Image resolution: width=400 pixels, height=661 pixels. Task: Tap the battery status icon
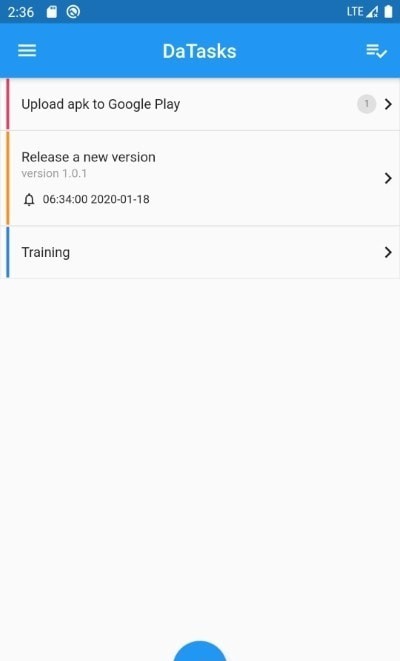pyautogui.click(x=388, y=12)
